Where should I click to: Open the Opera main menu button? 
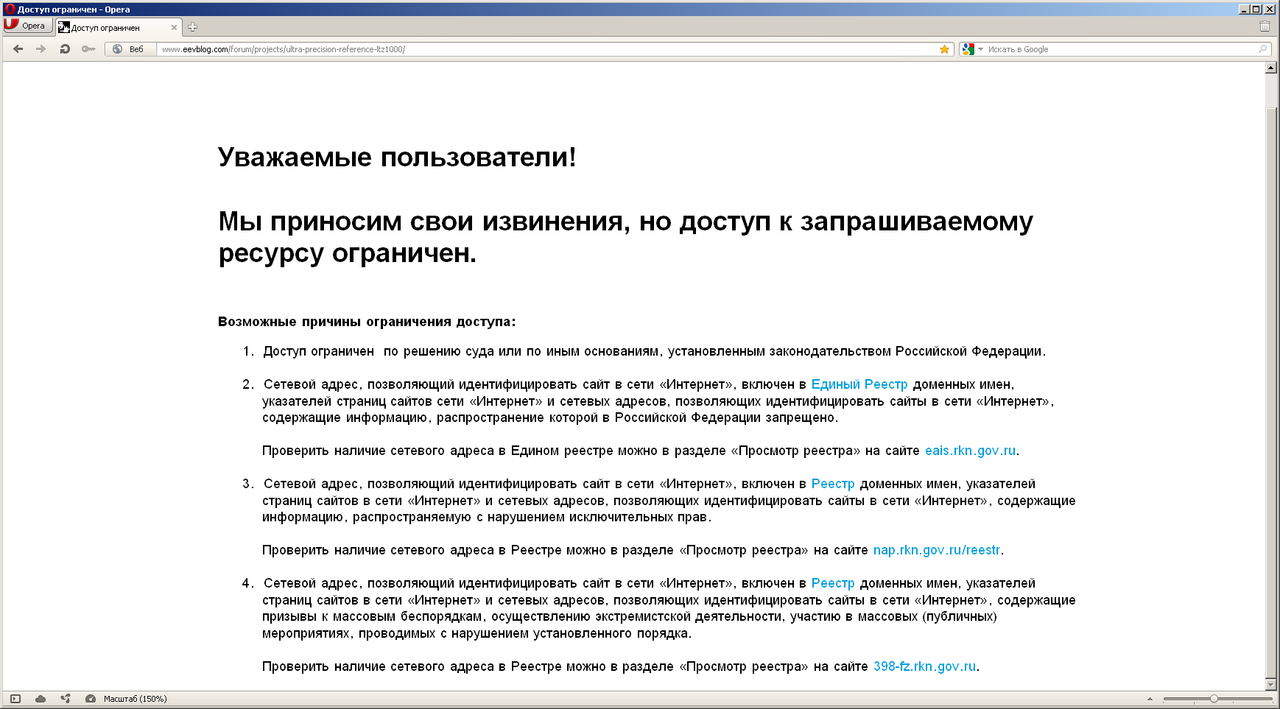pyautogui.click(x=26, y=26)
